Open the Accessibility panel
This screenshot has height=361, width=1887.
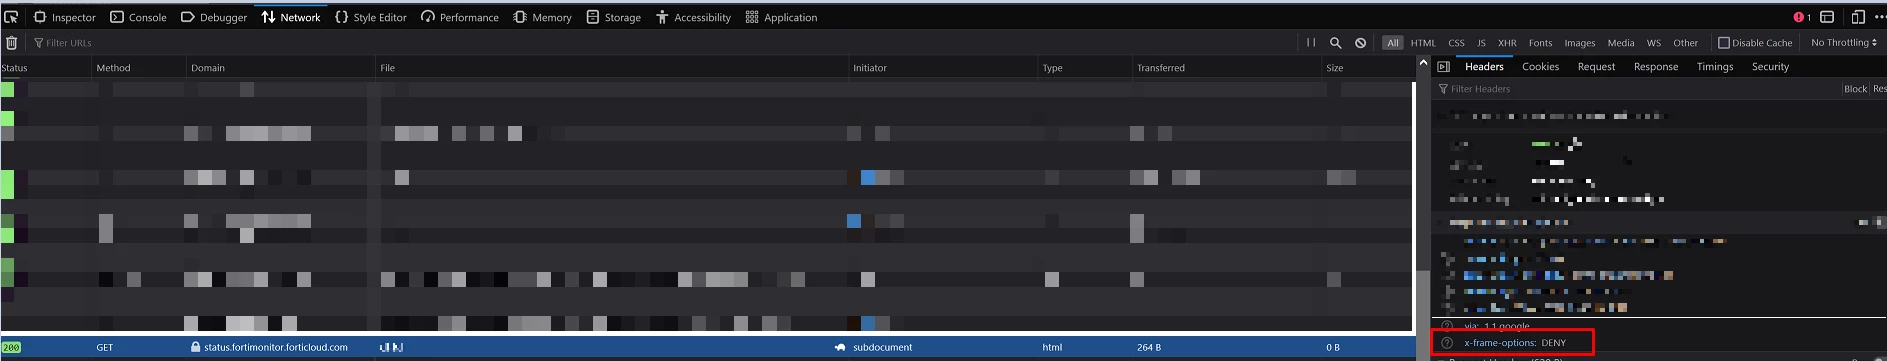point(693,17)
